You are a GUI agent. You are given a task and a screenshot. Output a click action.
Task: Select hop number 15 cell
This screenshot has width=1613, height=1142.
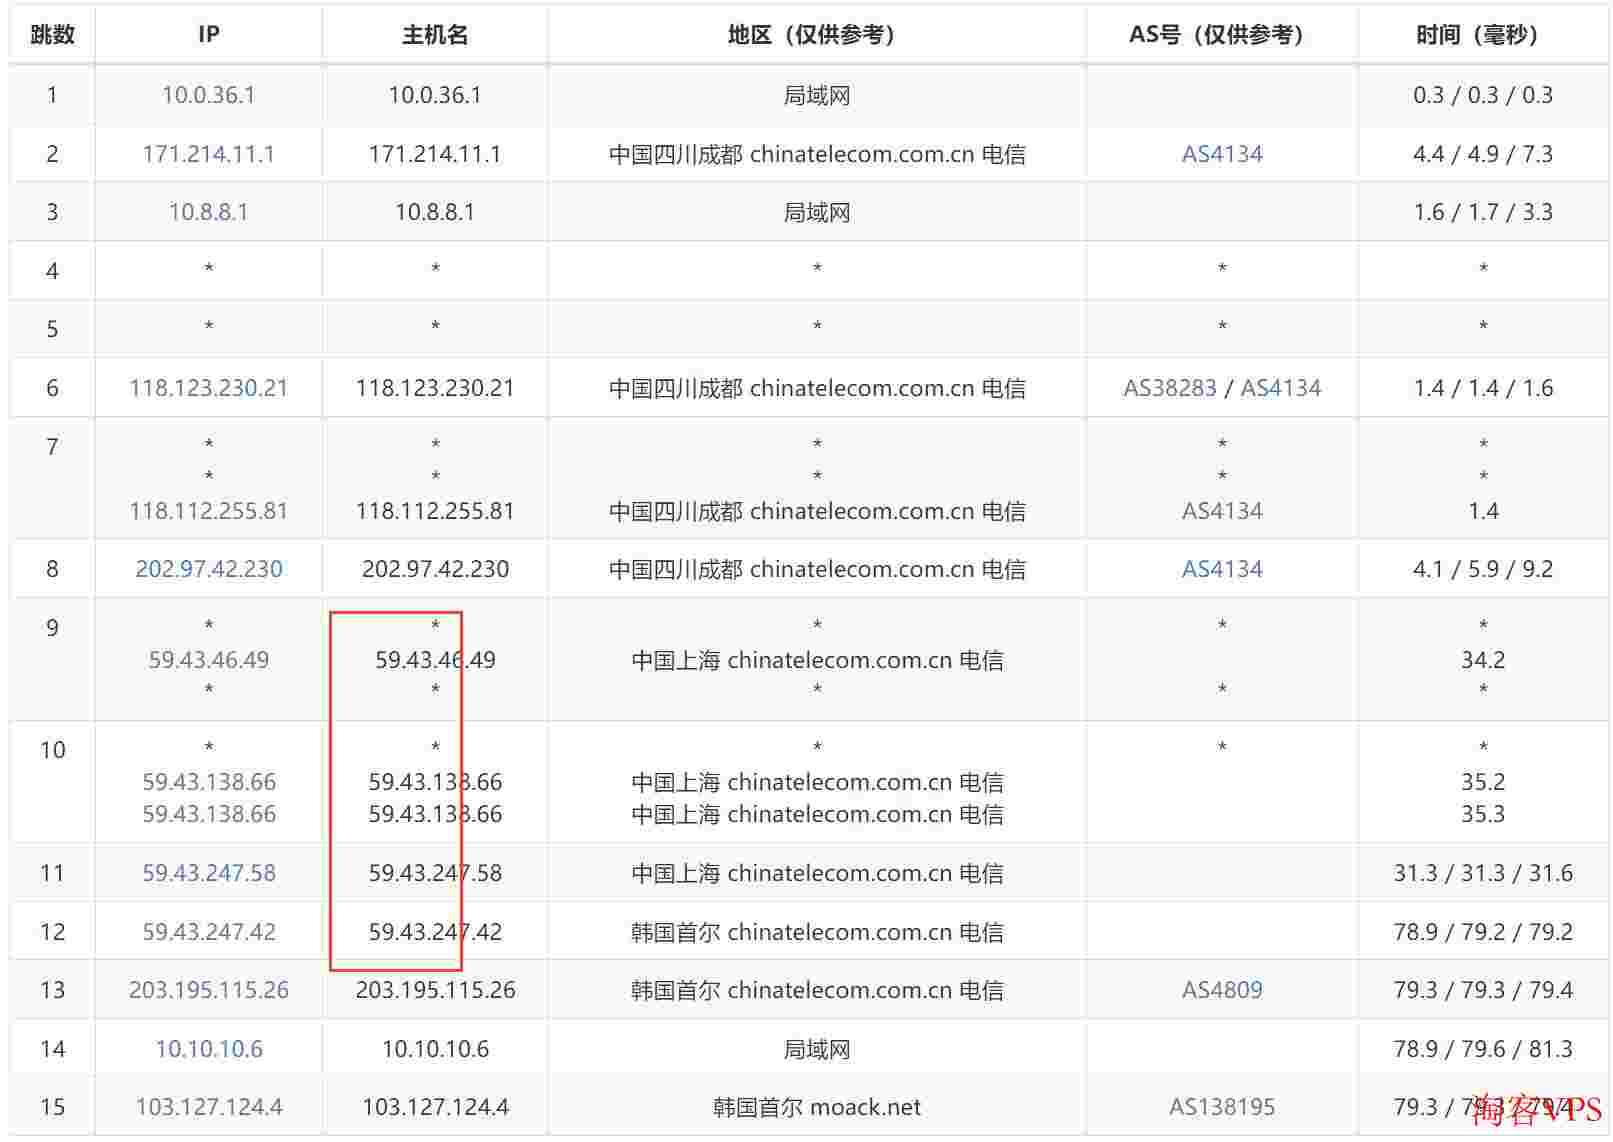(52, 1107)
